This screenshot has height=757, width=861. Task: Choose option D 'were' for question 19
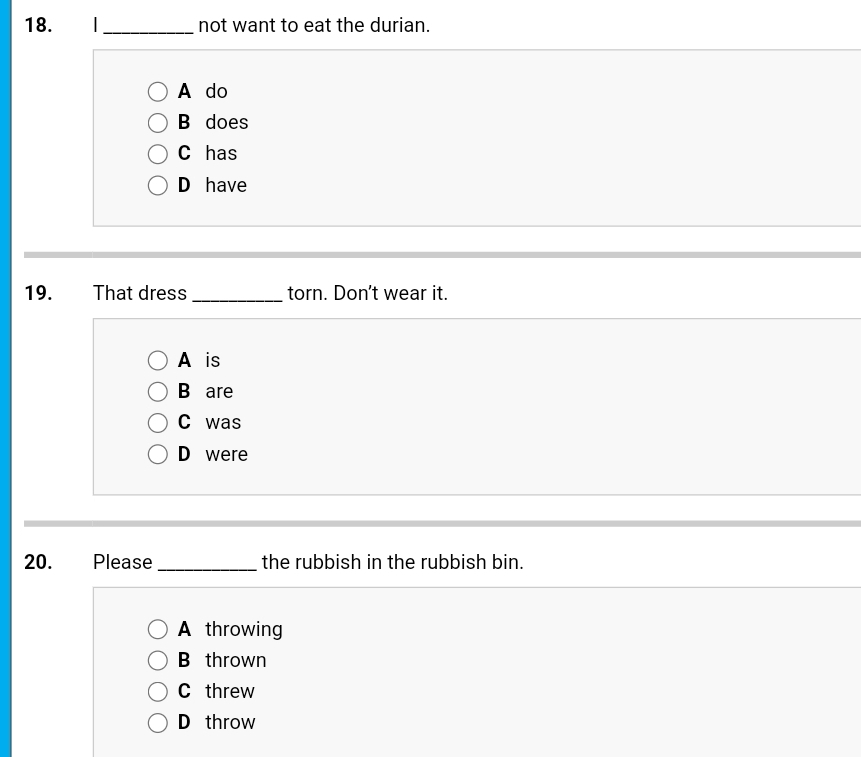(157, 454)
